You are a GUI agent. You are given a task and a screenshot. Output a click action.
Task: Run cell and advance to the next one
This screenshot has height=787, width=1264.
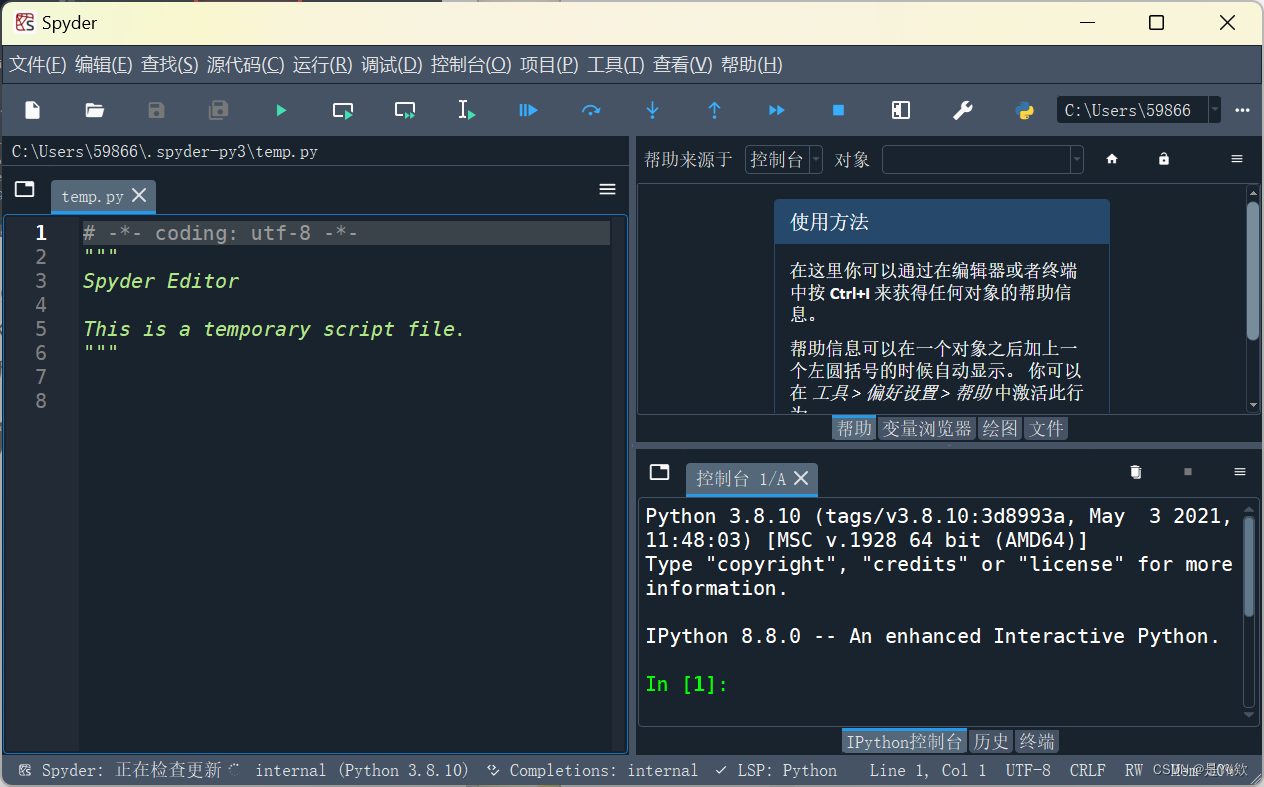tap(405, 110)
